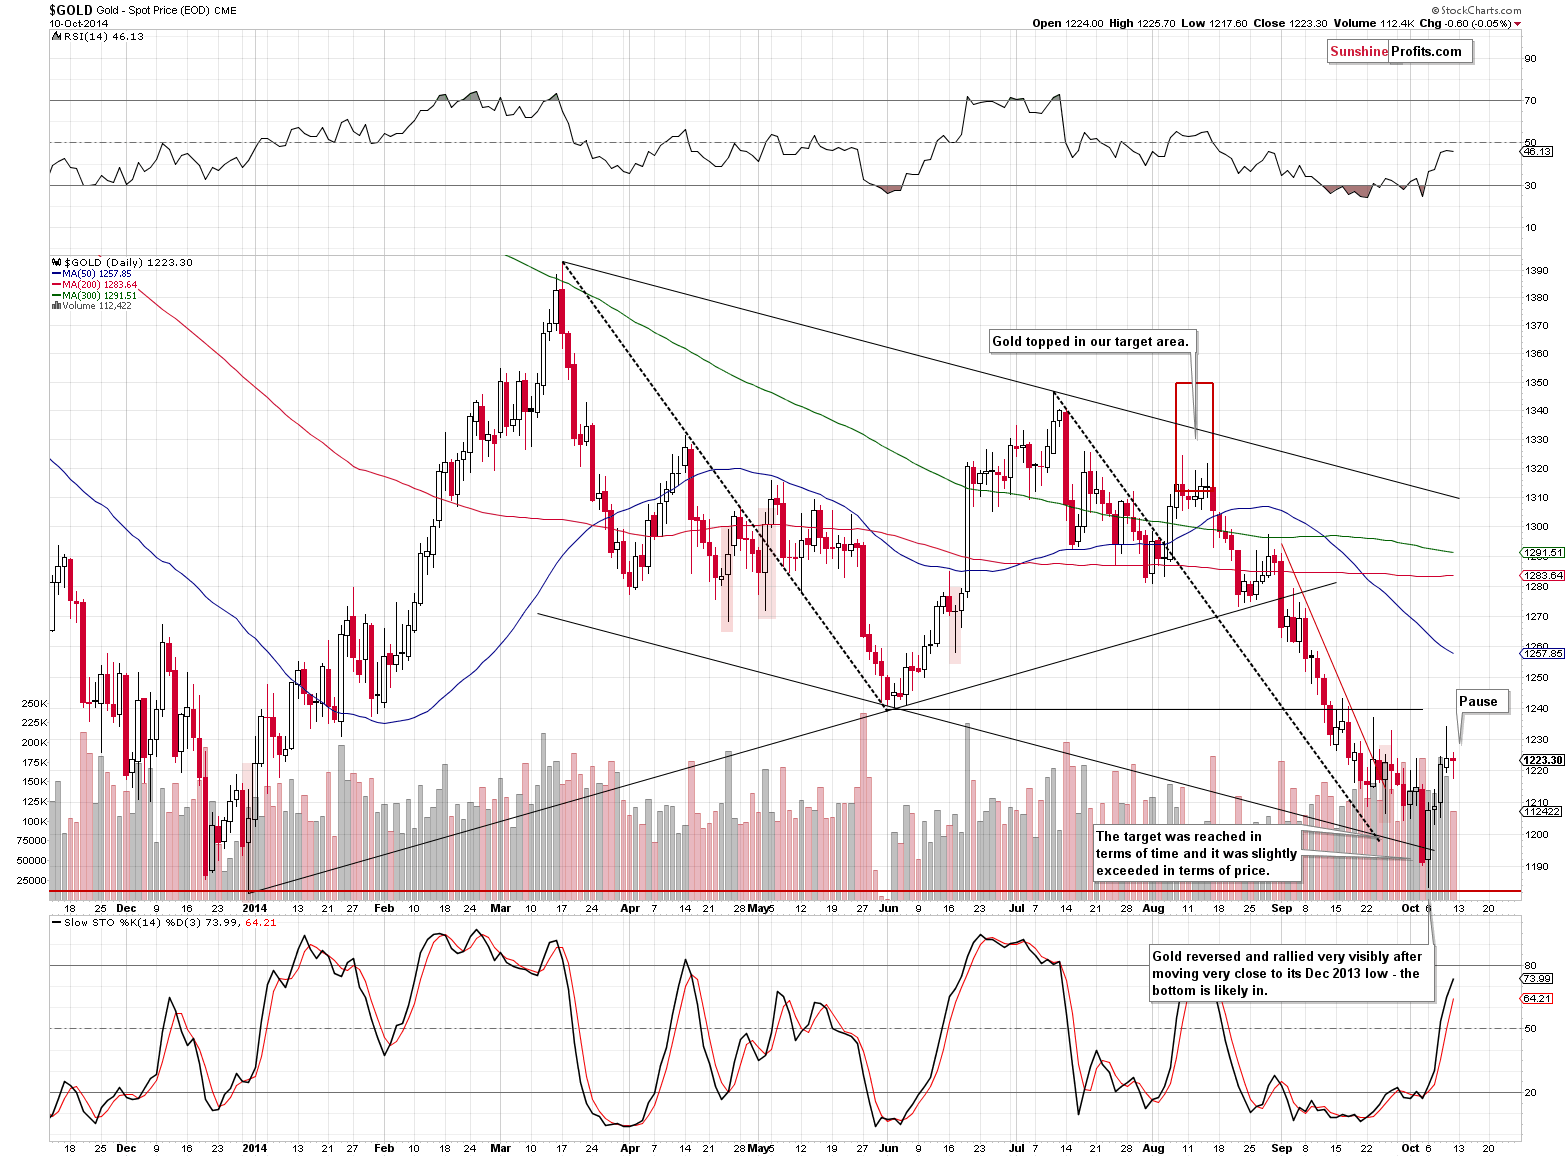The width and height of the screenshot is (1565, 1157).
Task: Click the 64.21 stochastic %D value tag
Action: point(1537,998)
